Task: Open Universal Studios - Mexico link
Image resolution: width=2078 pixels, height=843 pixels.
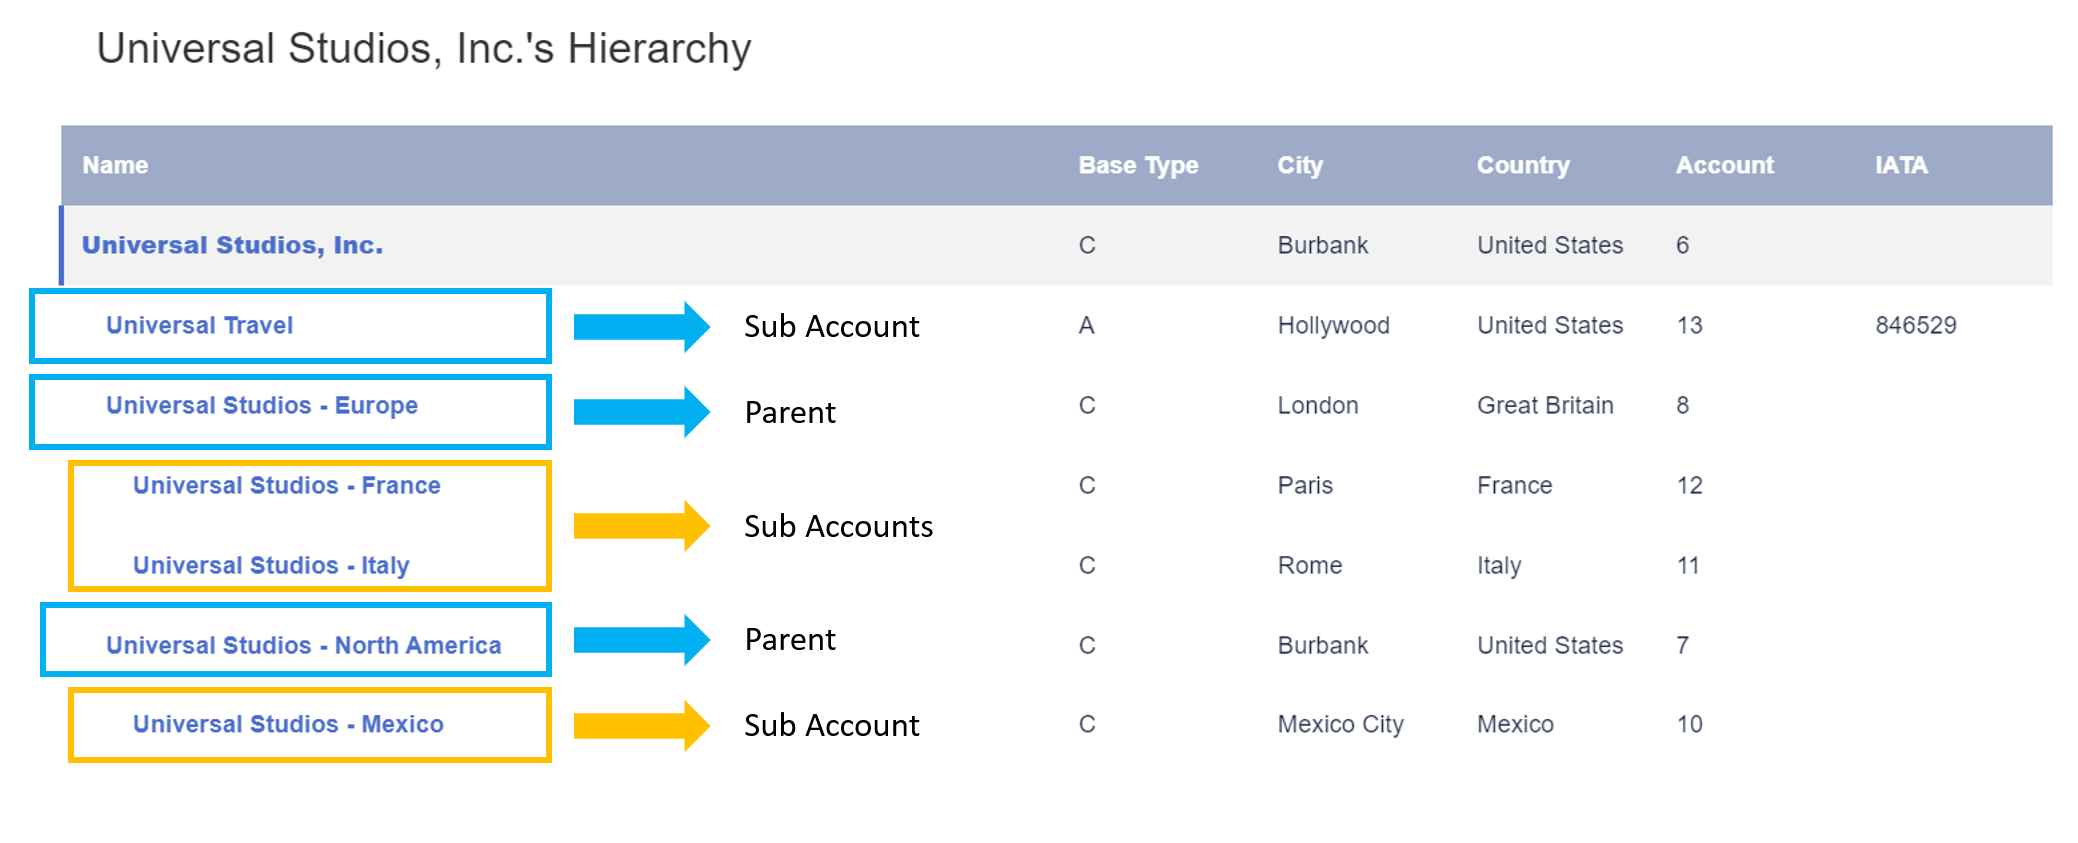Action: tap(288, 724)
